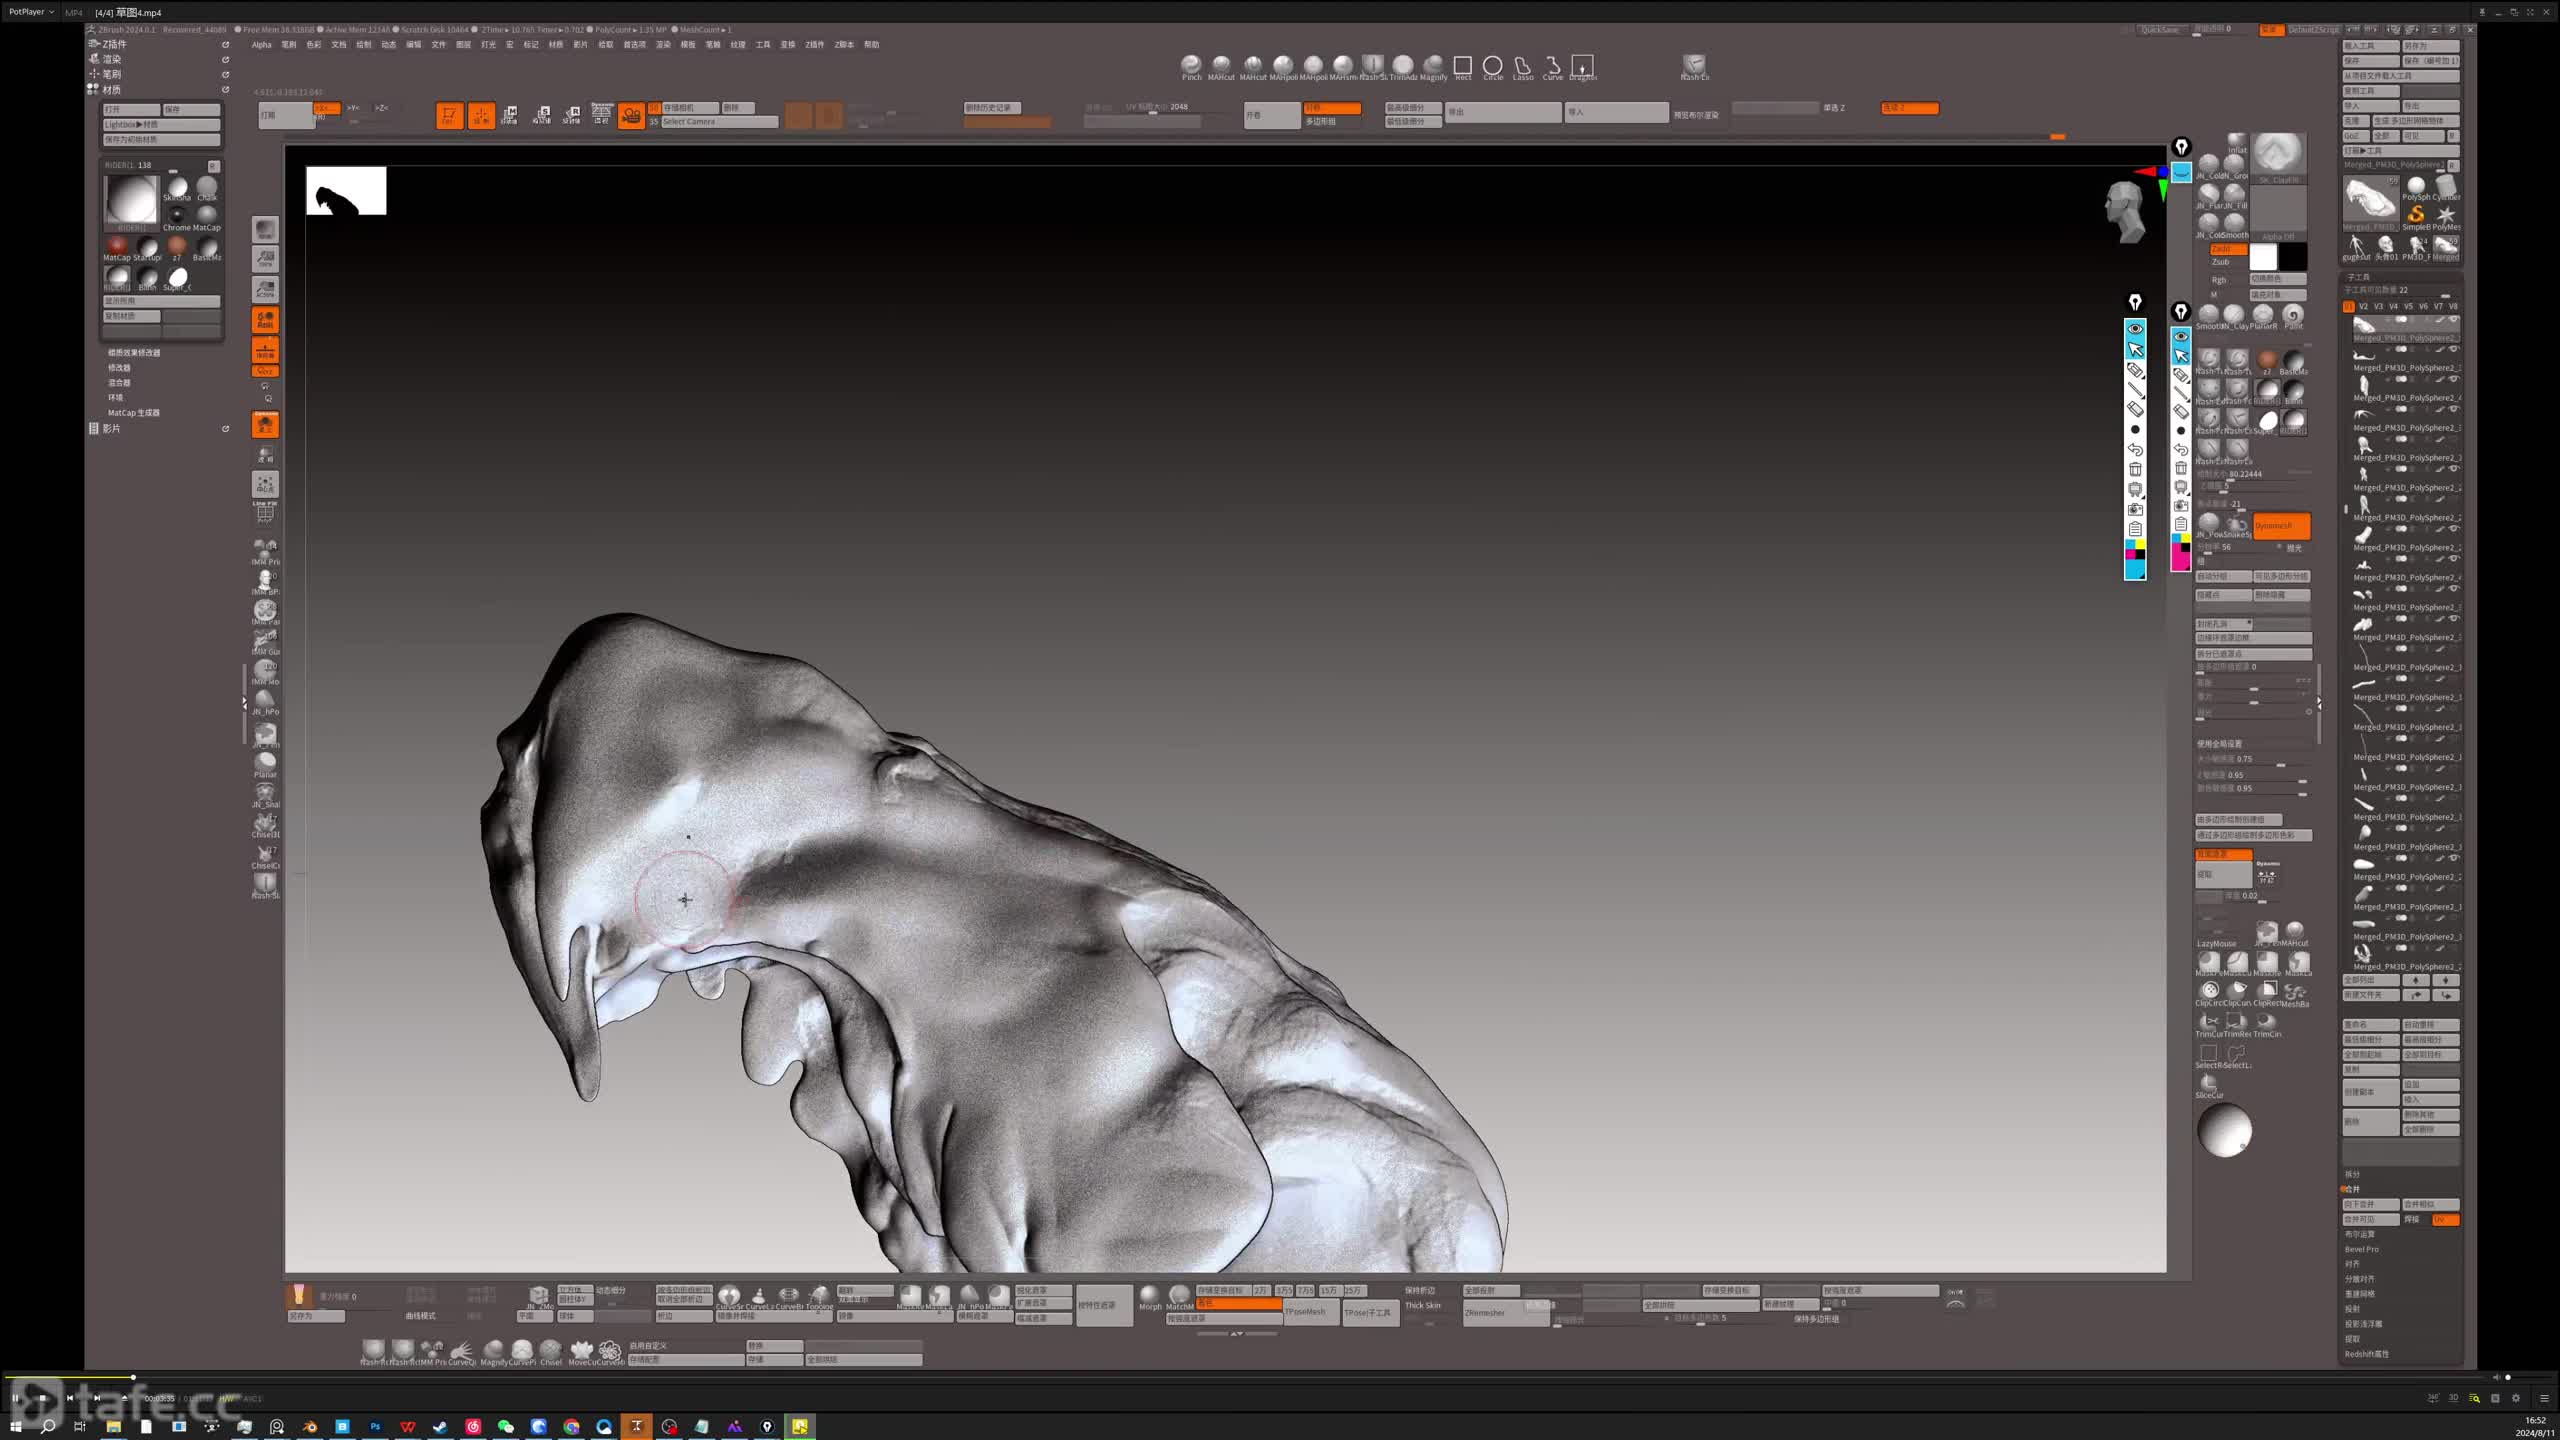The image size is (2560, 1440).
Task: Expand the 渲染 palette section
Action: tap(112, 59)
